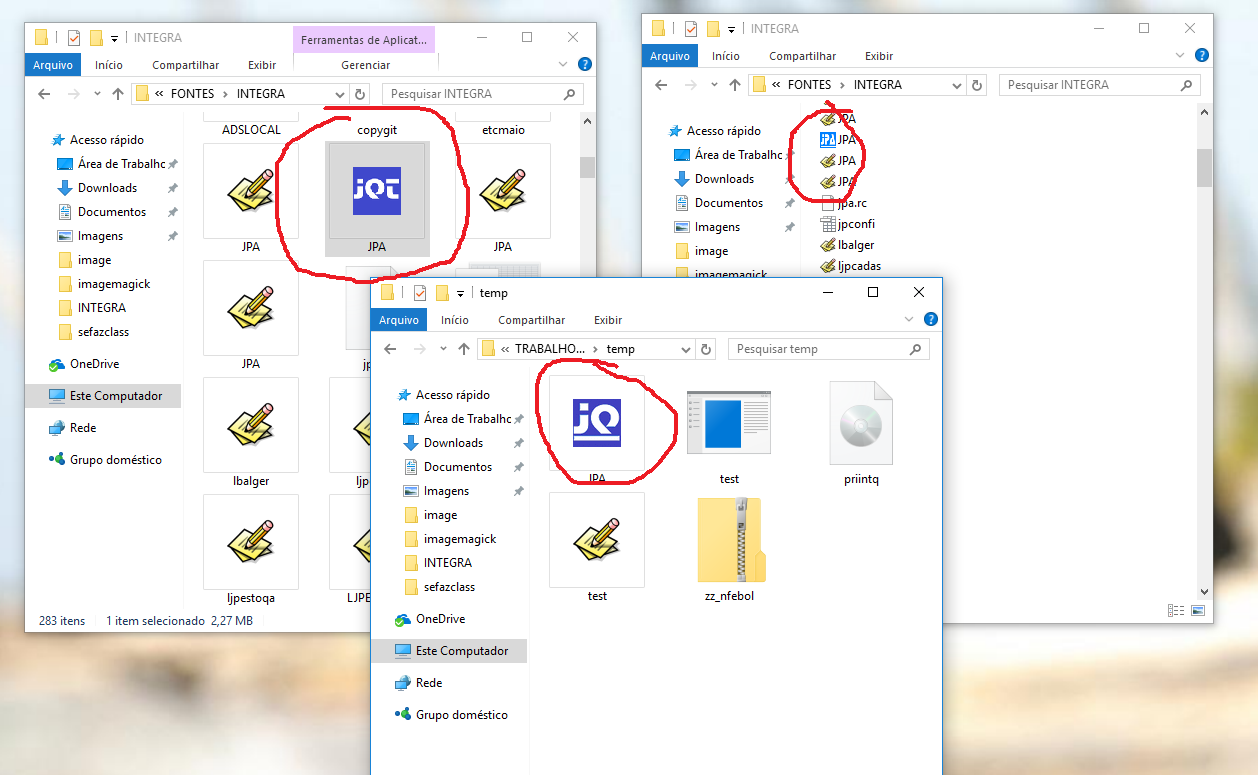Select the highlighted JPA file with blue logo in left INTEGRA window
This screenshot has width=1258, height=775.
pyautogui.click(x=377, y=199)
